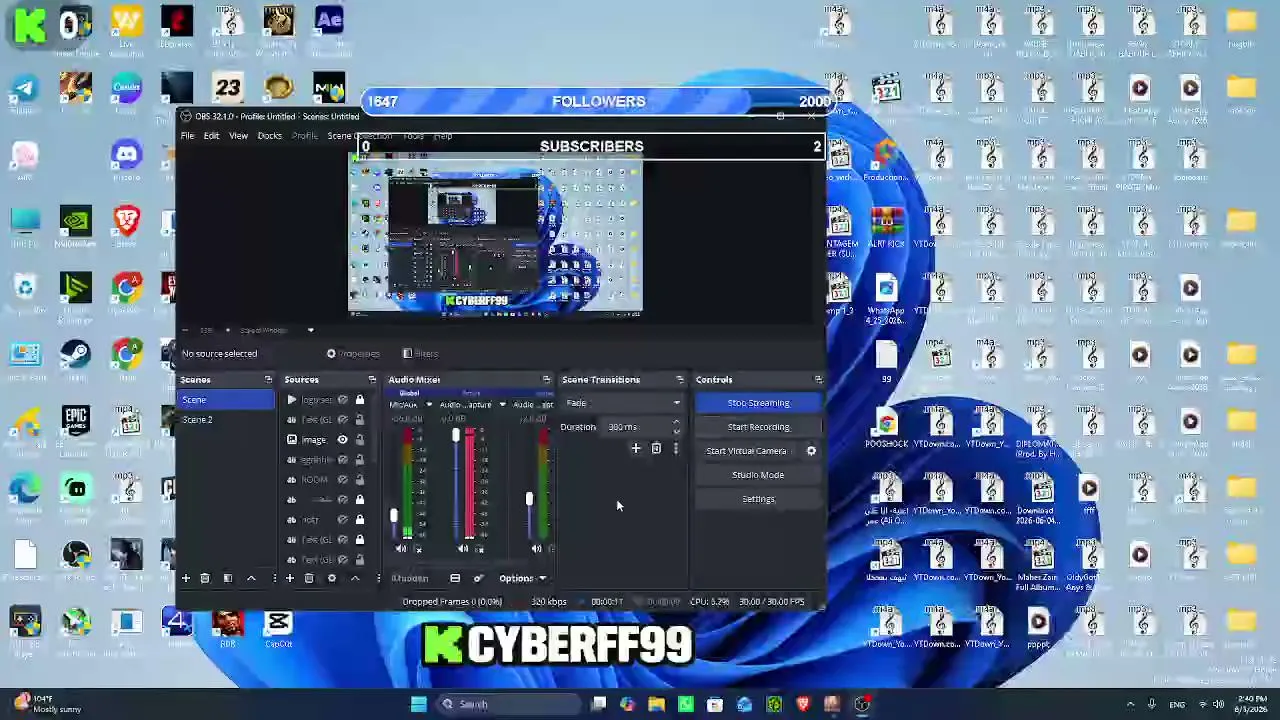Open the Windows Start menu
The width and height of the screenshot is (1280, 720).
419,704
